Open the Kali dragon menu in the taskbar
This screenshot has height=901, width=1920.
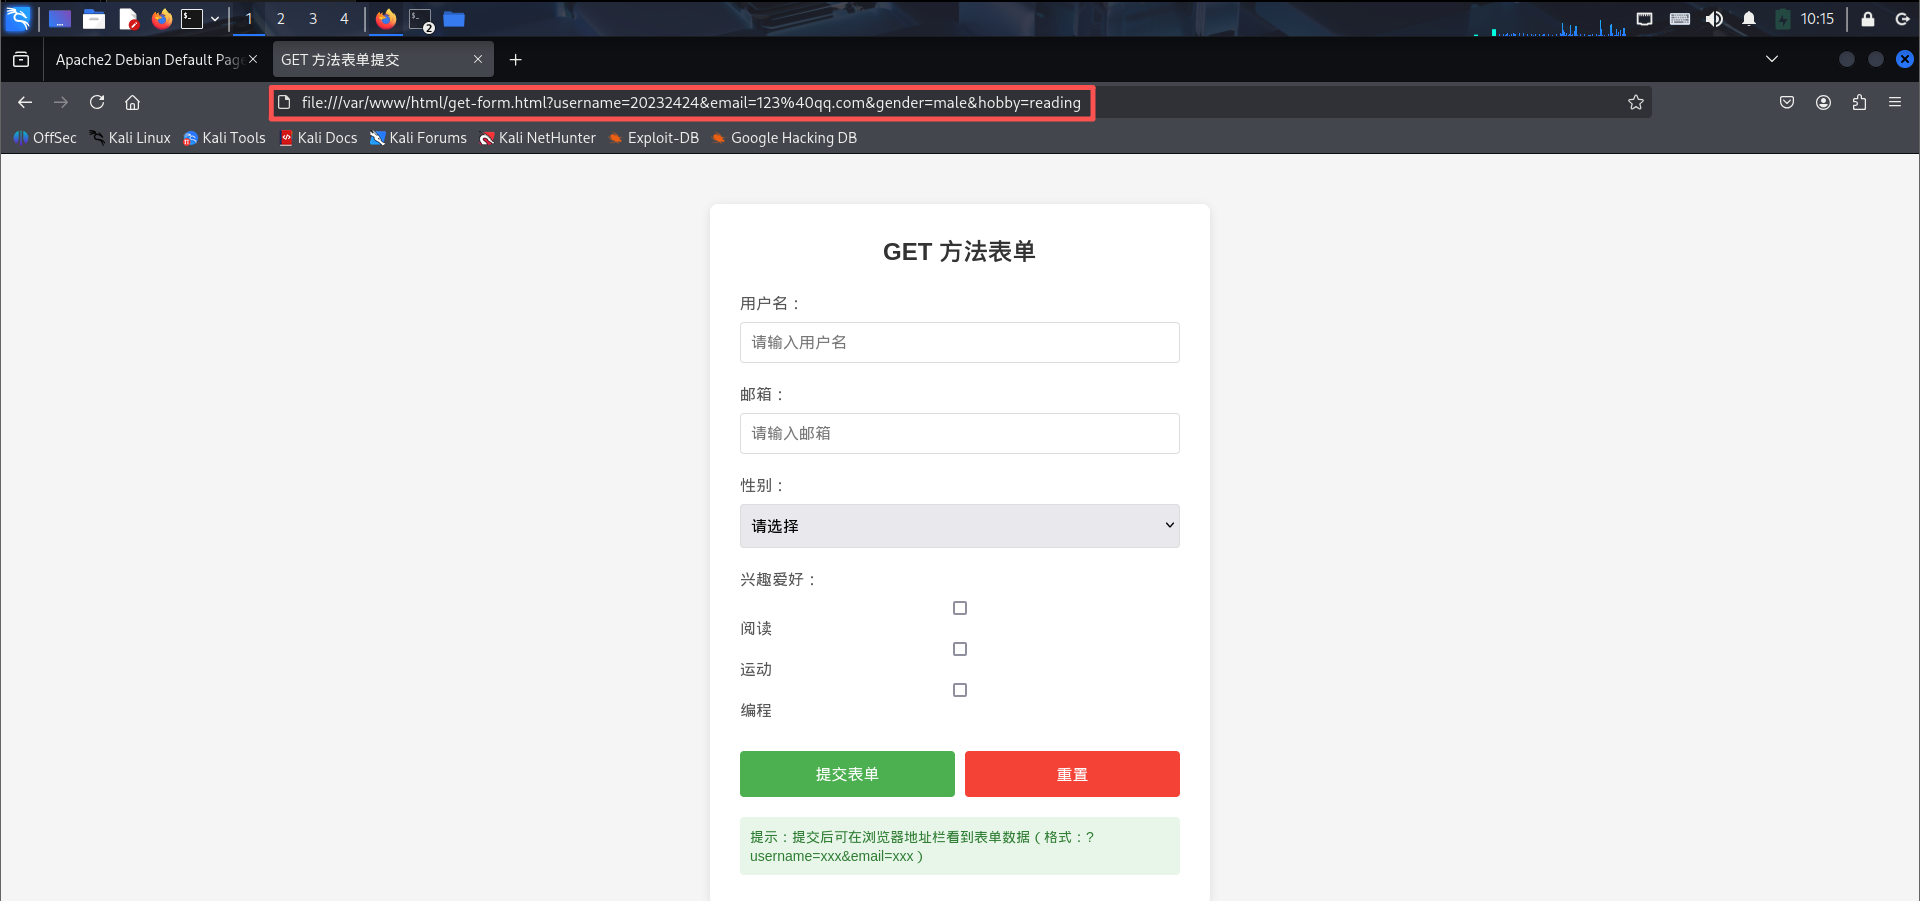[x=19, y=18]
